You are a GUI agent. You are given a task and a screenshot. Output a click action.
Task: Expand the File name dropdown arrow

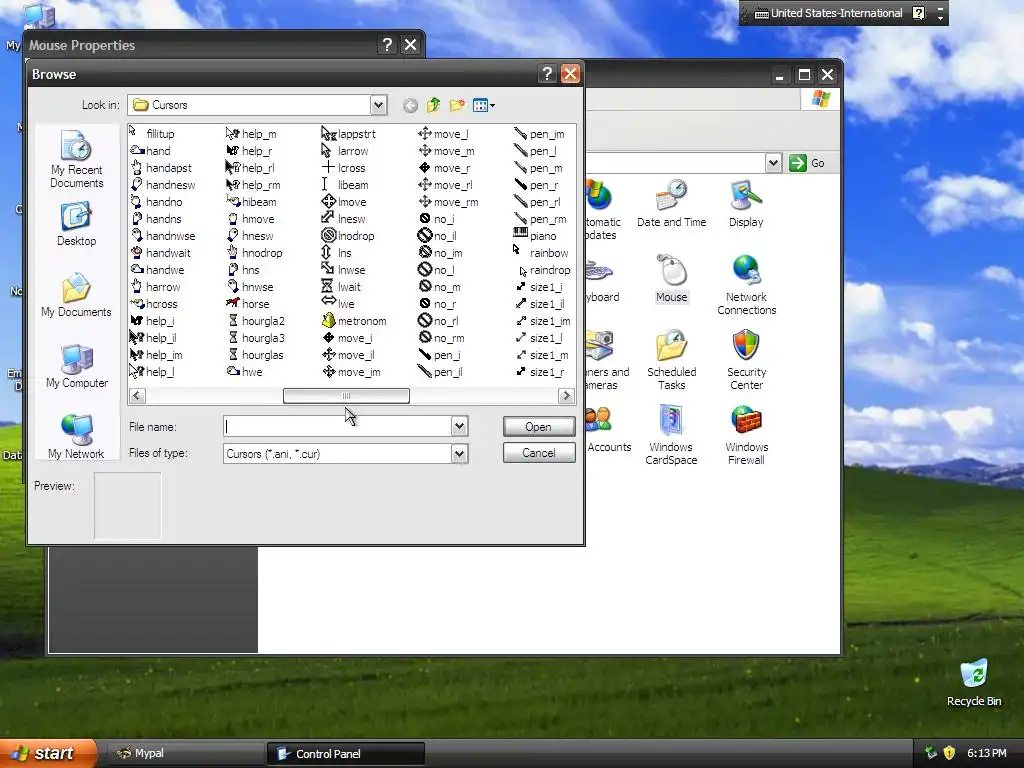click(x=459, y=426)
